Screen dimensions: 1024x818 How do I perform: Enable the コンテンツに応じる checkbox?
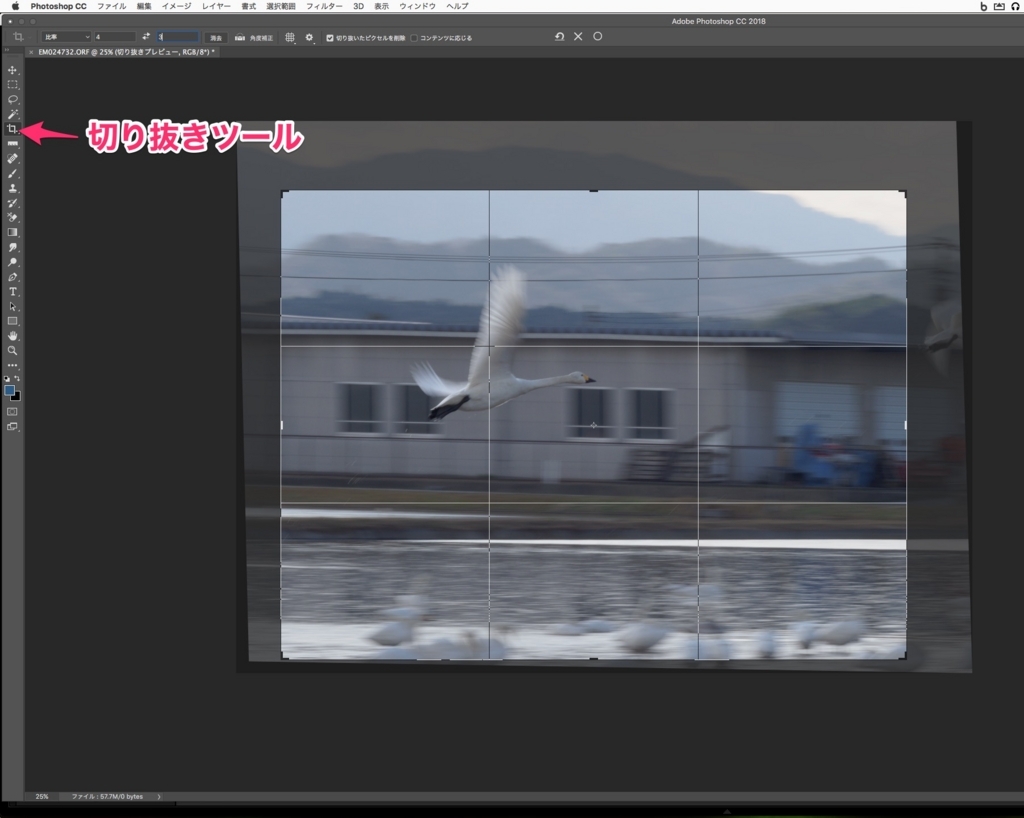pos(415,38)
